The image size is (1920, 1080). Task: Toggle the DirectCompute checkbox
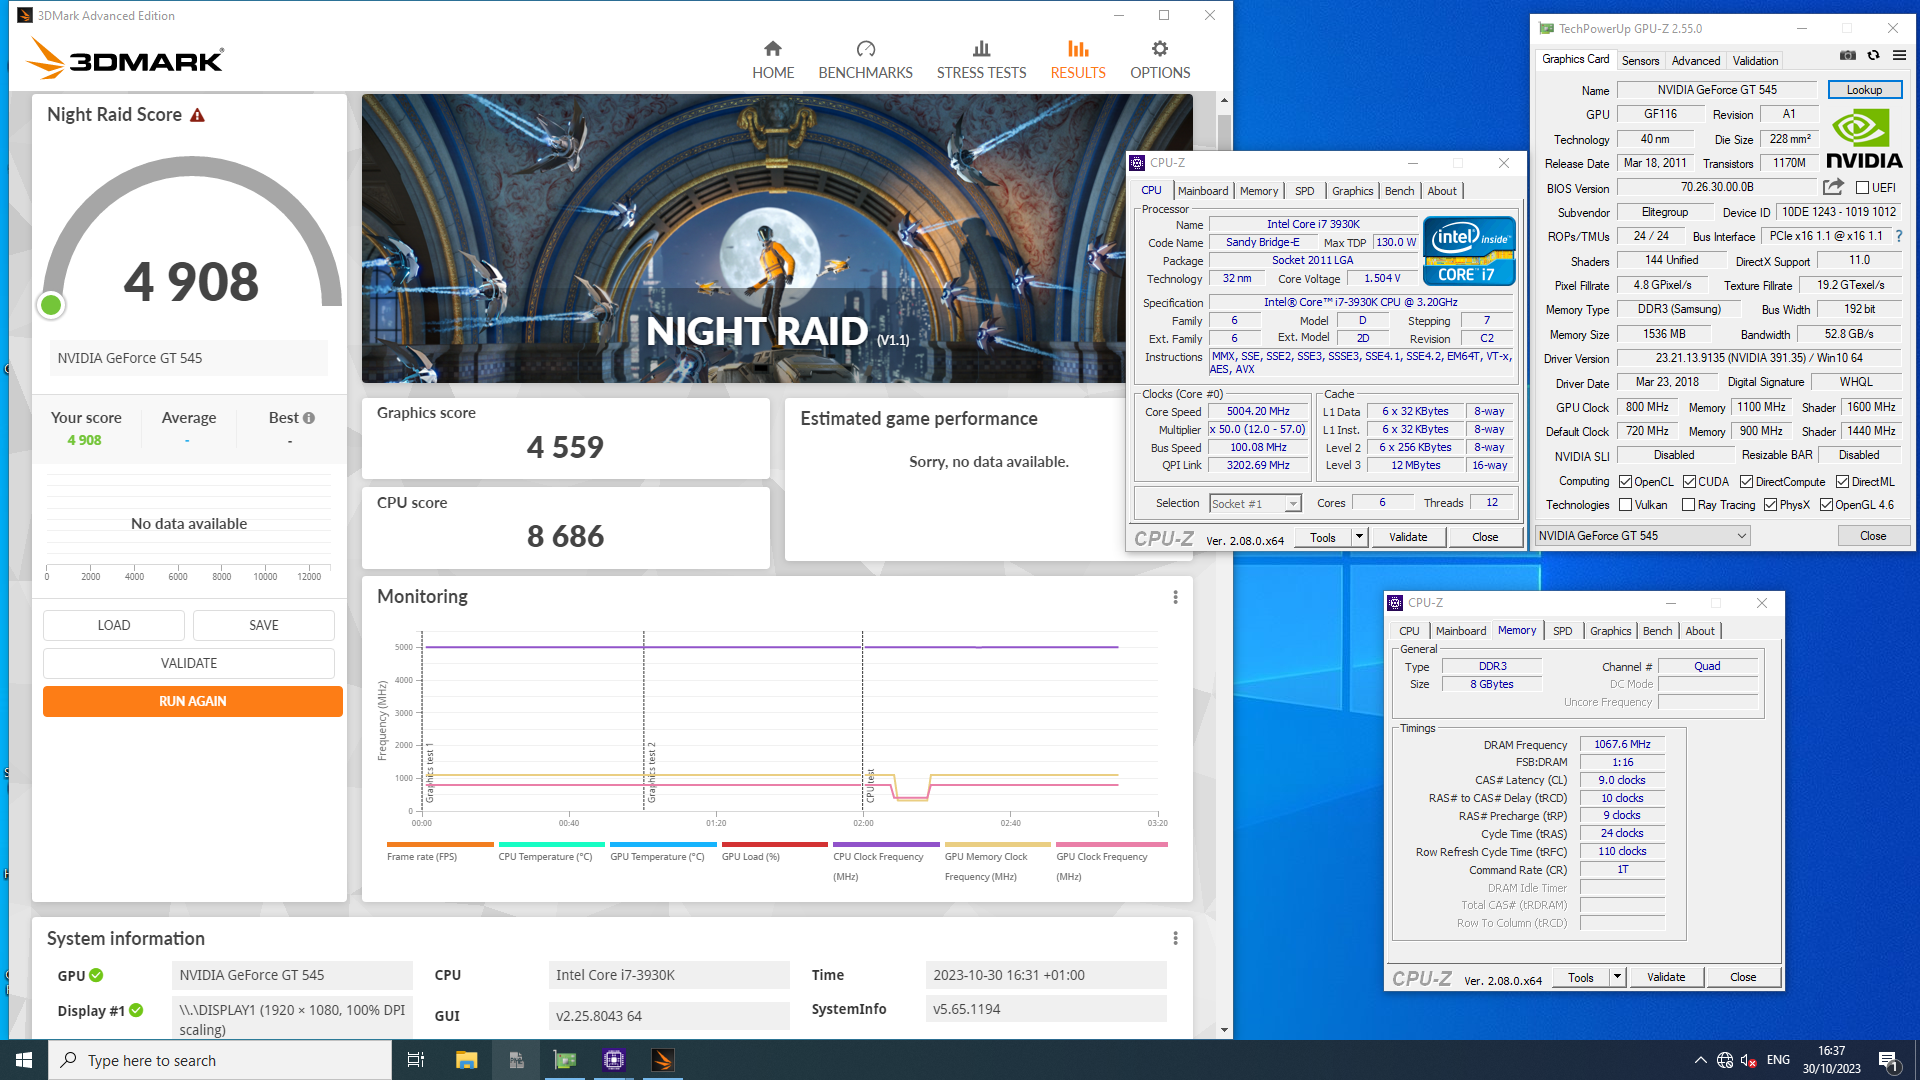[x=1746, y=482]
